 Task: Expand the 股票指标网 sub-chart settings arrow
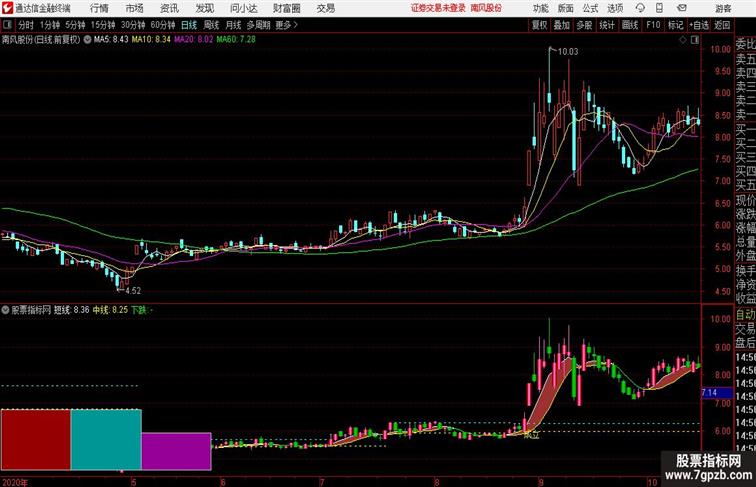[5, 310]
